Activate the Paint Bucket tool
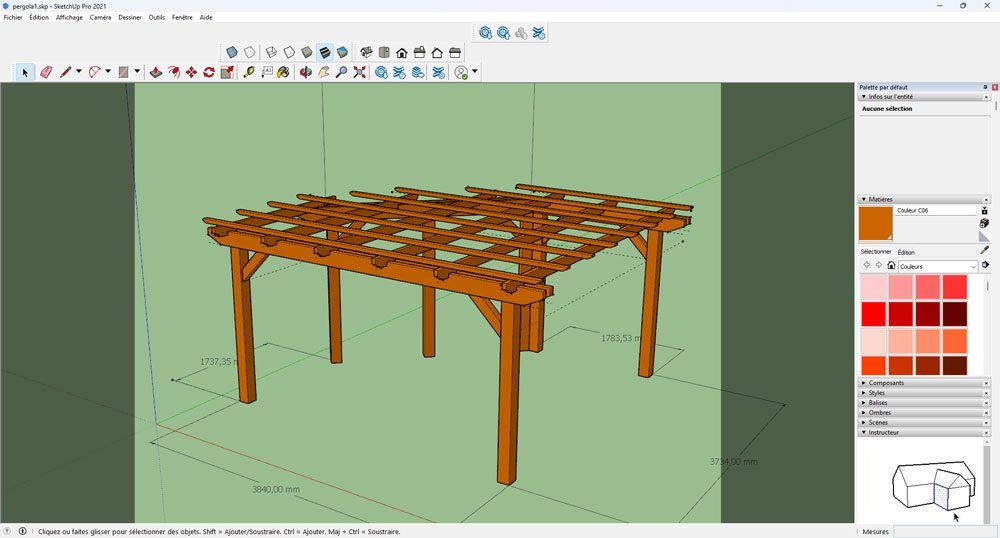This screenshot has width=1000, height=538. coord(284,72)
